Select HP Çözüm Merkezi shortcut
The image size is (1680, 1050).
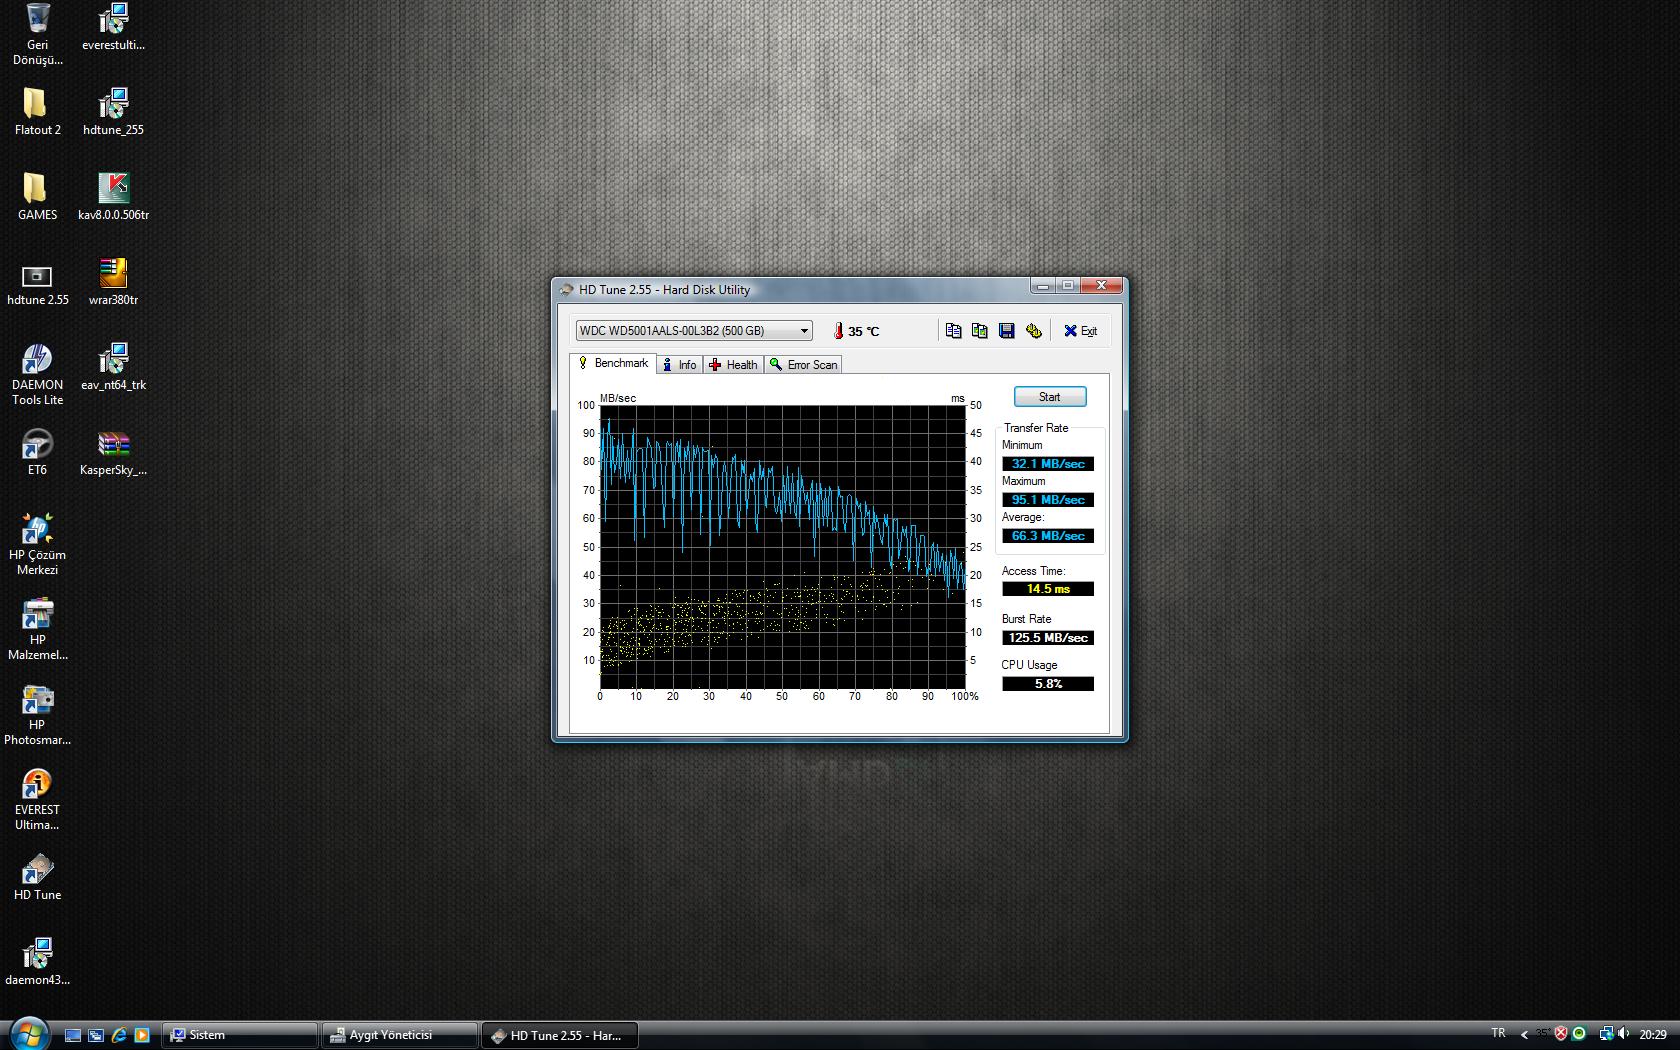37,544
